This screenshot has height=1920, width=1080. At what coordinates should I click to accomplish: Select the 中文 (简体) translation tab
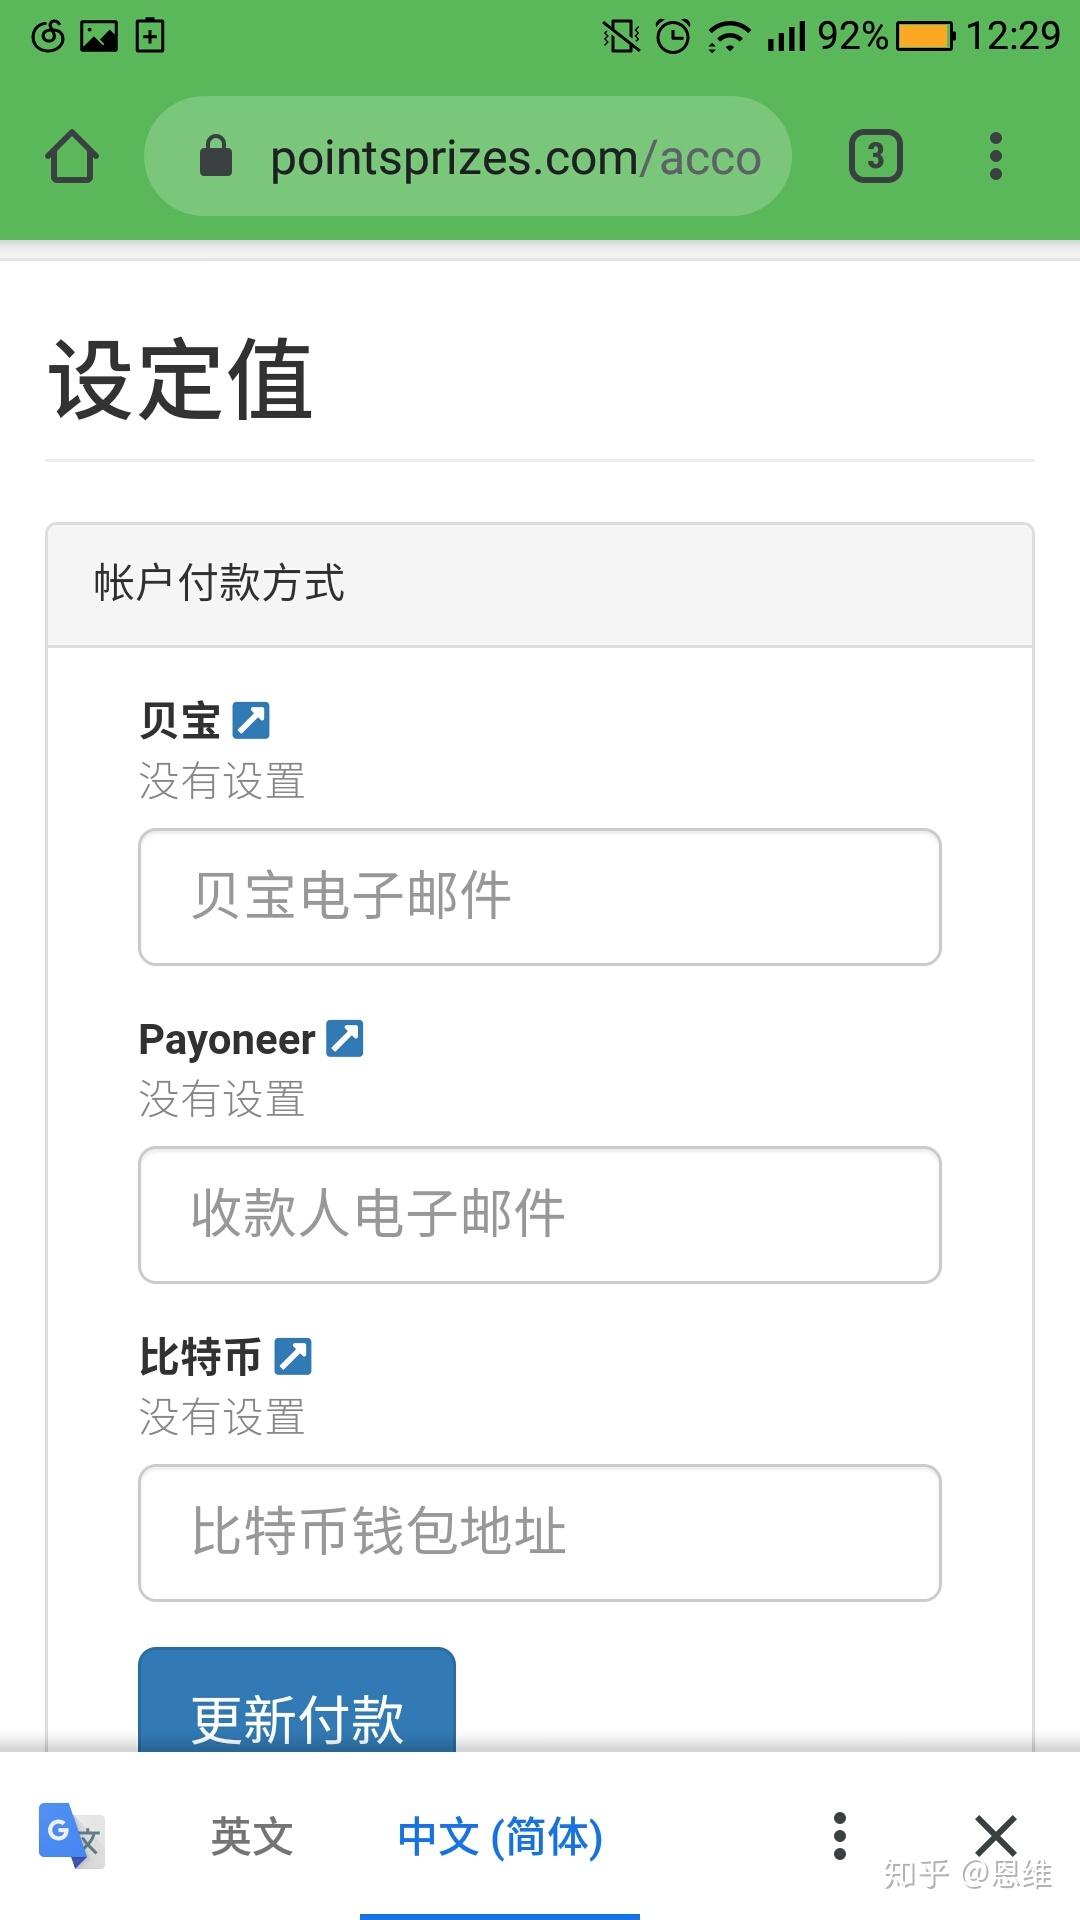click(500, 1836)
